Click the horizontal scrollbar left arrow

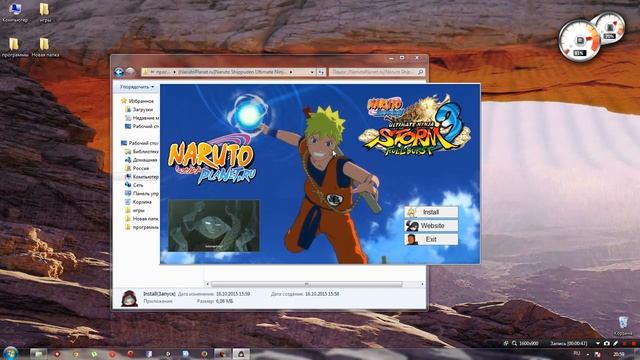[207, 284]
